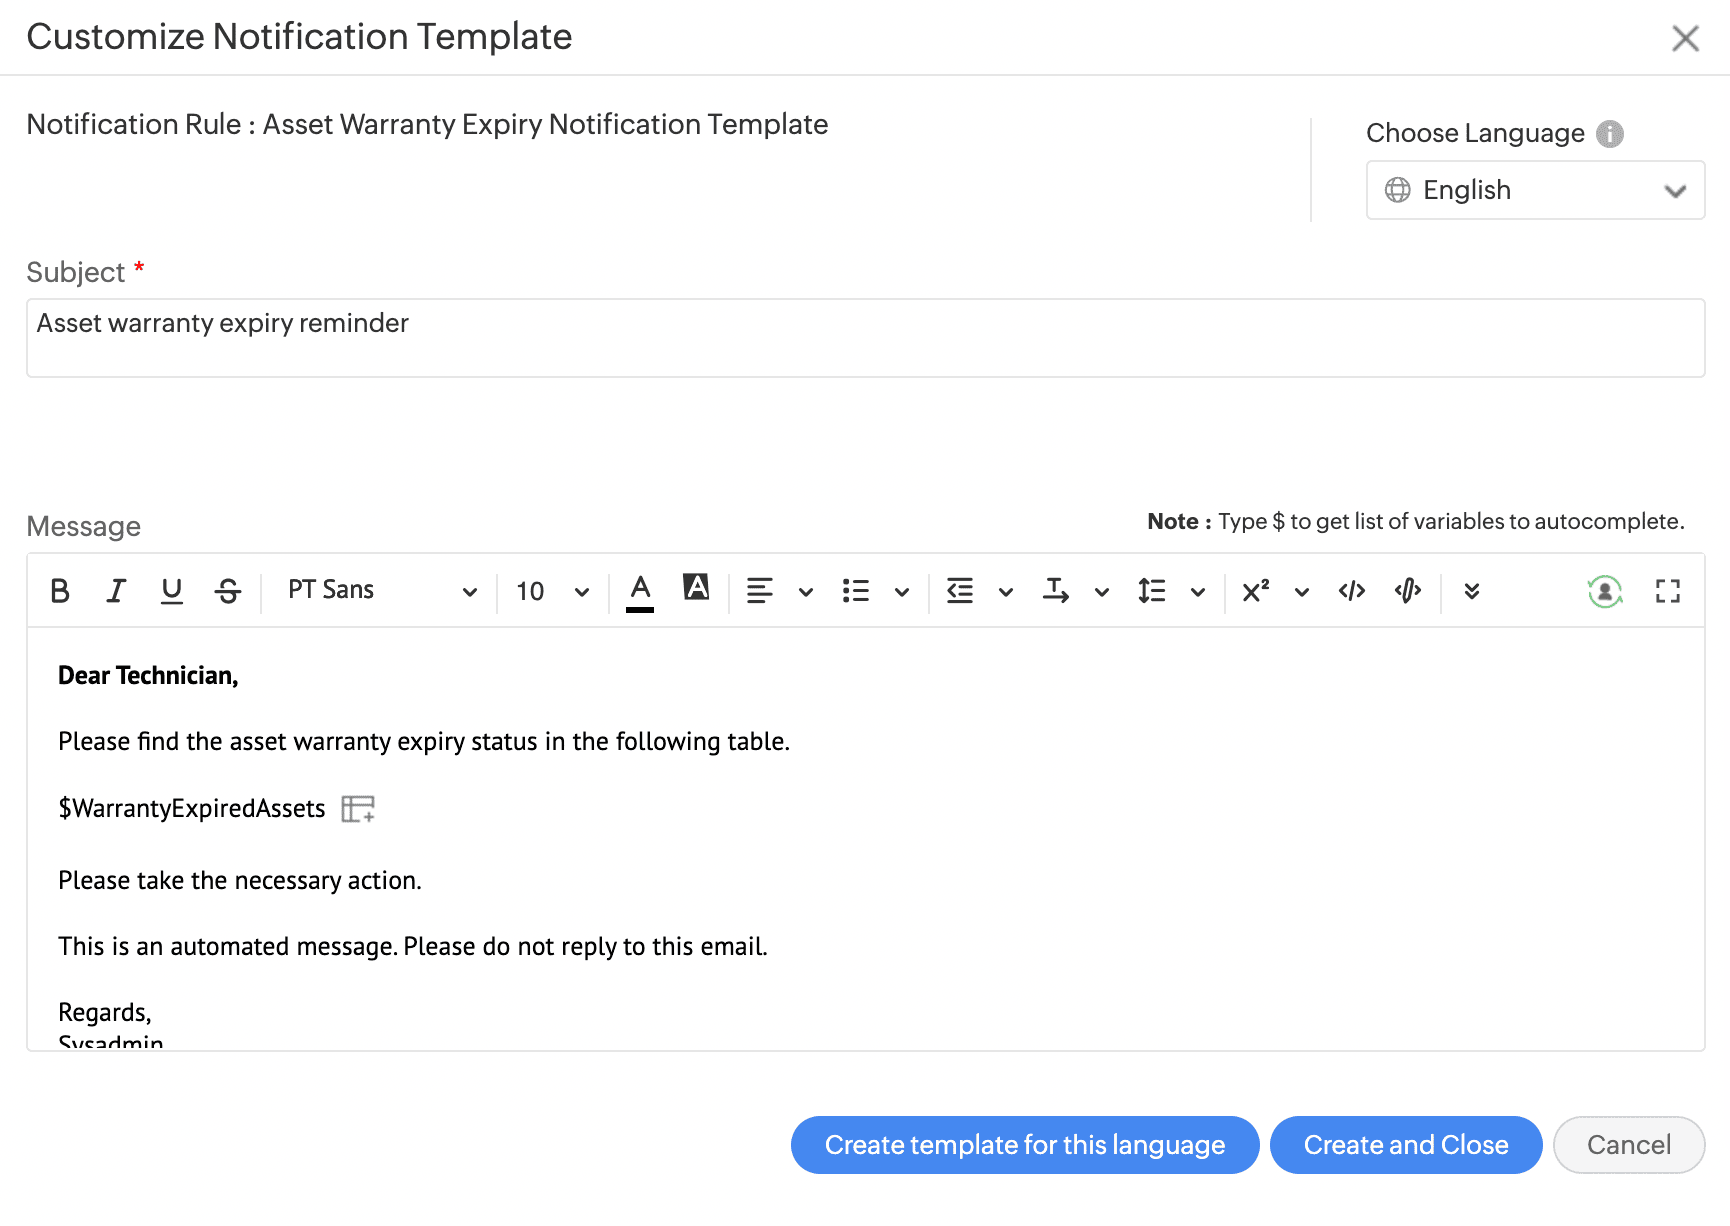Open the font size 10 dropdown
Viewport: 1730px width, 1226px height.
click(552, 591)
